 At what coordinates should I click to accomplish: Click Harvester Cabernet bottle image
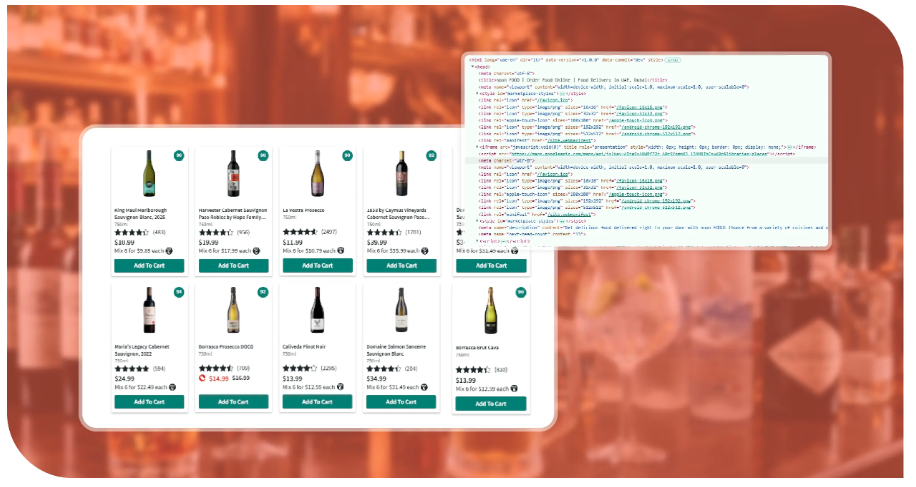coord(233,173)
